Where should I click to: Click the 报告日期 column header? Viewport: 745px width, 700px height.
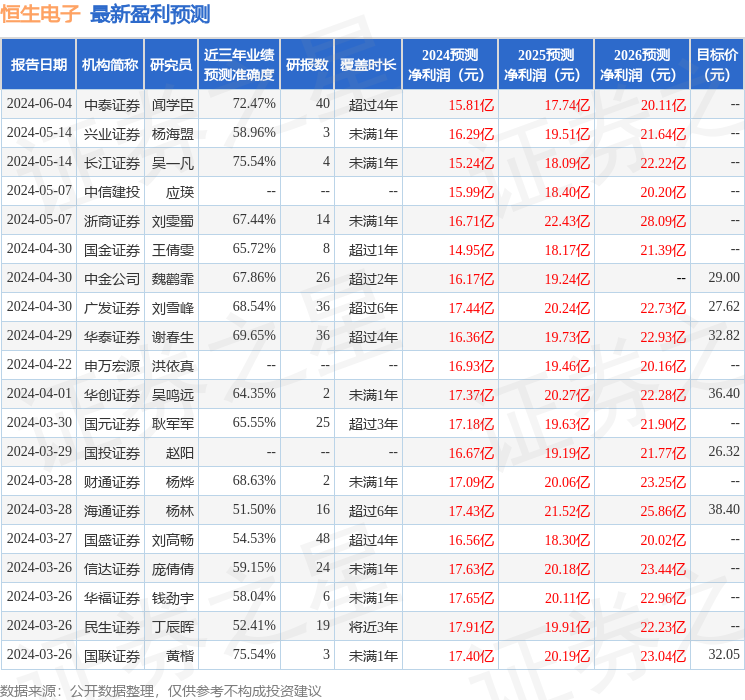pyautogui.click(x=38, y=65)
